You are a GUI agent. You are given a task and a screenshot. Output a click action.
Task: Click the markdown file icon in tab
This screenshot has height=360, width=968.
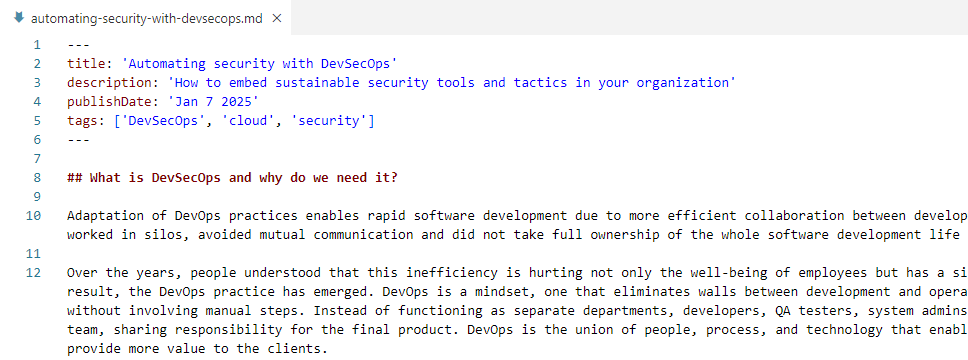click(19, 18)
